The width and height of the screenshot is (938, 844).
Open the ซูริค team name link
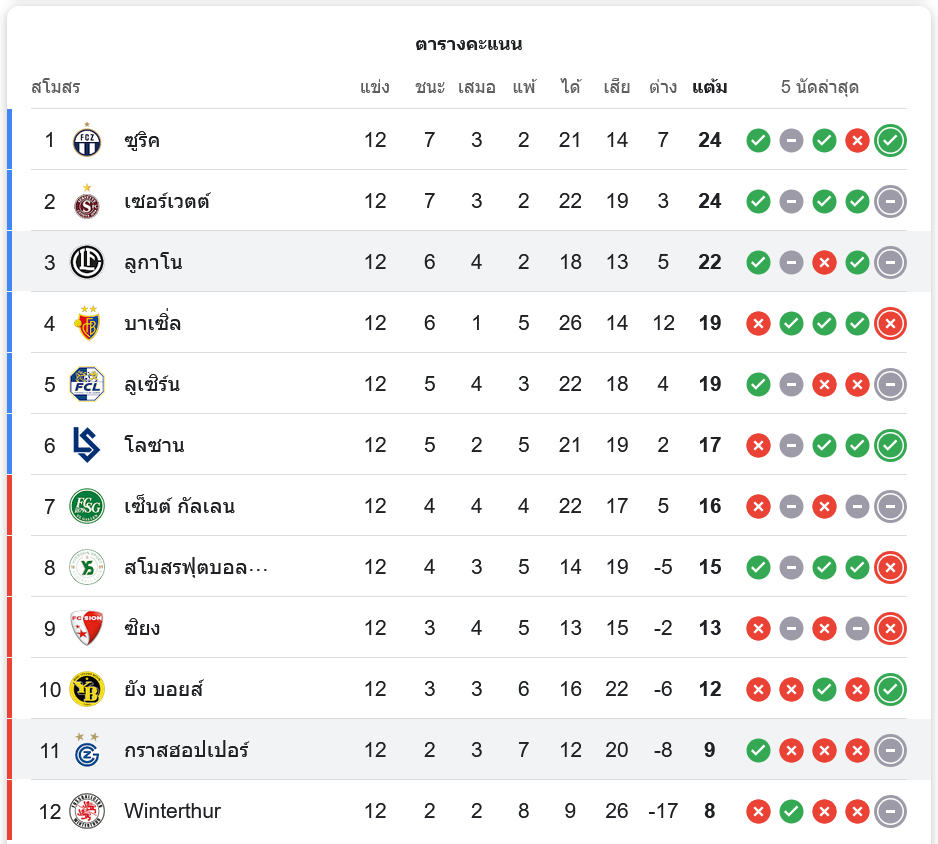coord(142,141)
